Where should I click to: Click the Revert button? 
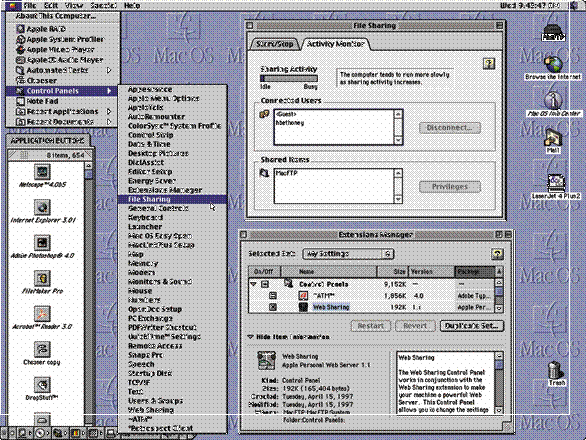click(x=415, y=326)
